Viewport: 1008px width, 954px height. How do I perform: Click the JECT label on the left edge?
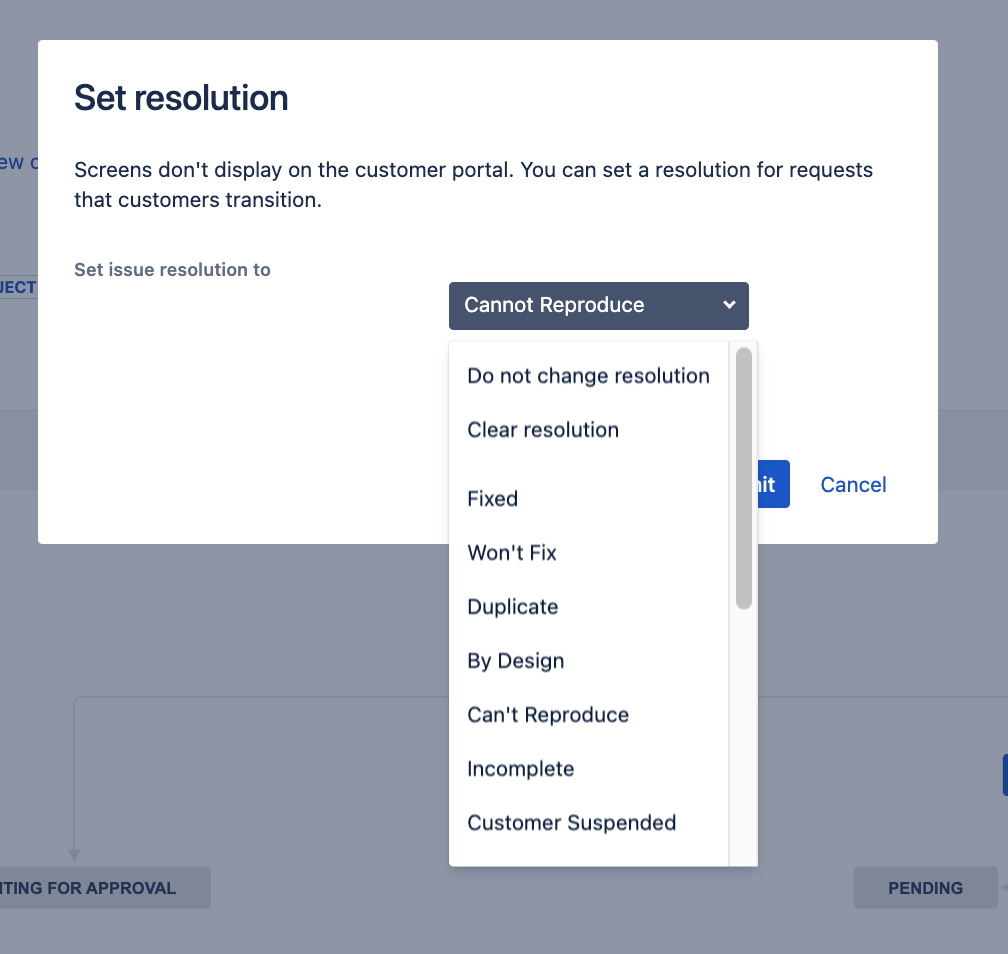pyautogui.click(x=18, y=287)
